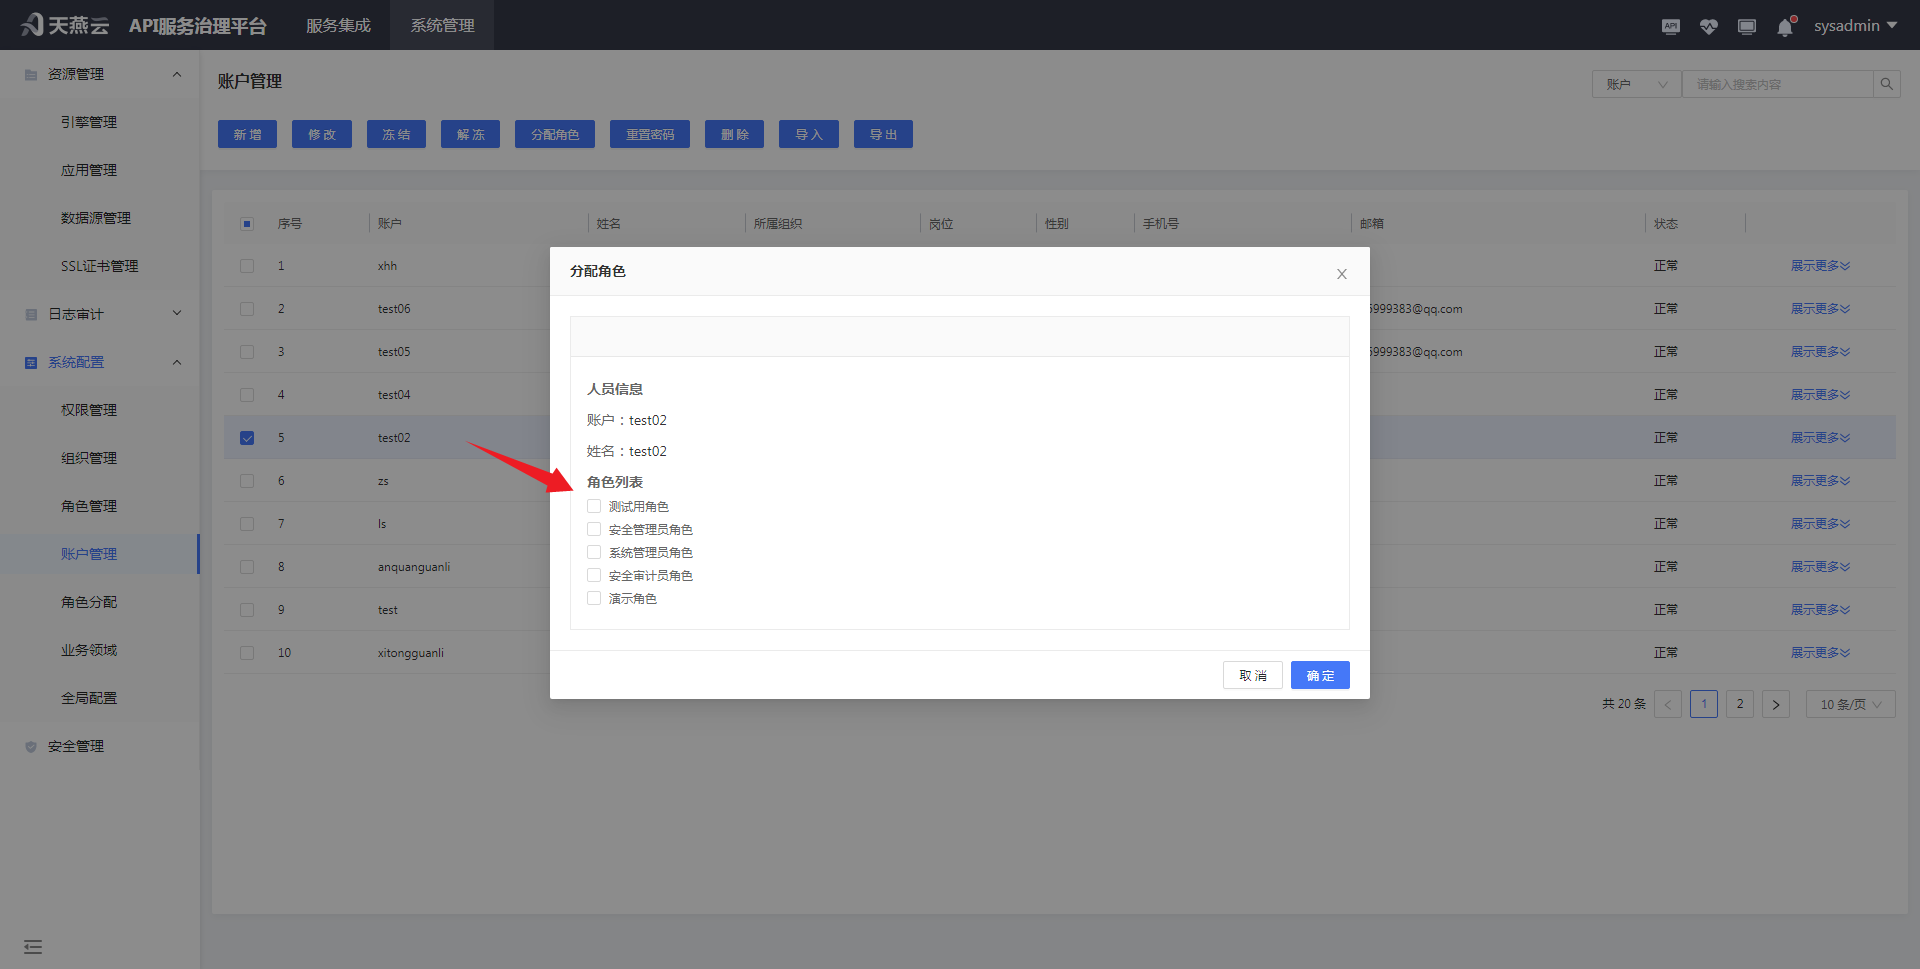This screenshot has height=969, width=1920.
Task: Open the monitor screen icon in top bar
Action: (1746, 26)
